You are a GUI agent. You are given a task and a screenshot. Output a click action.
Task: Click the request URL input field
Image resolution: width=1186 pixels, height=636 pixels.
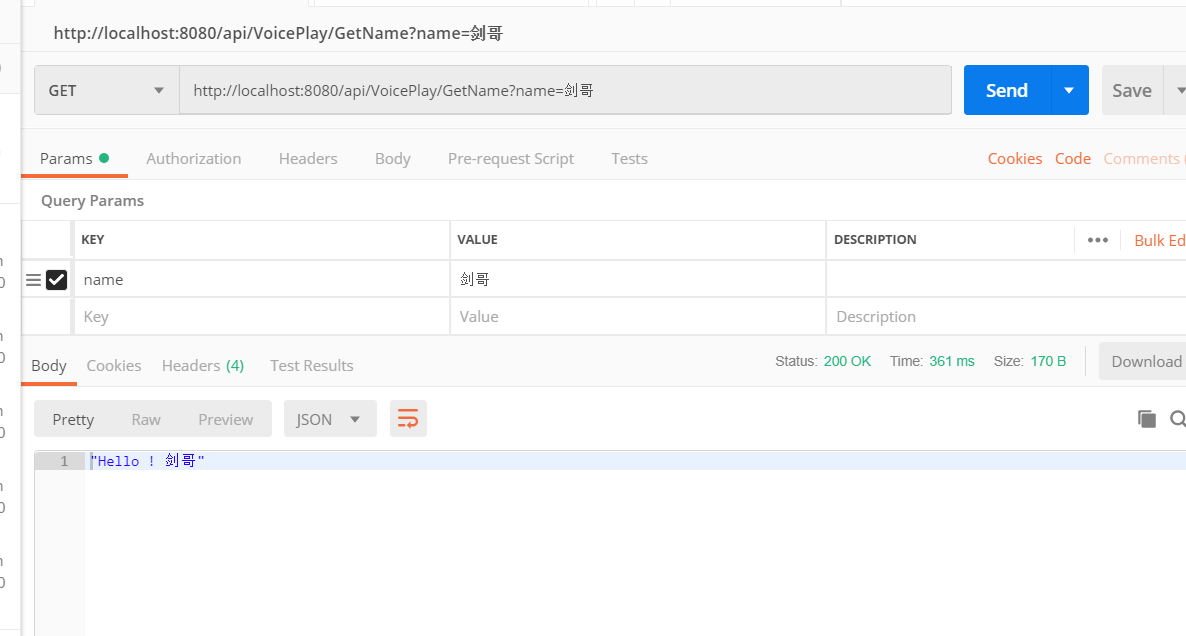pos(565,90)
